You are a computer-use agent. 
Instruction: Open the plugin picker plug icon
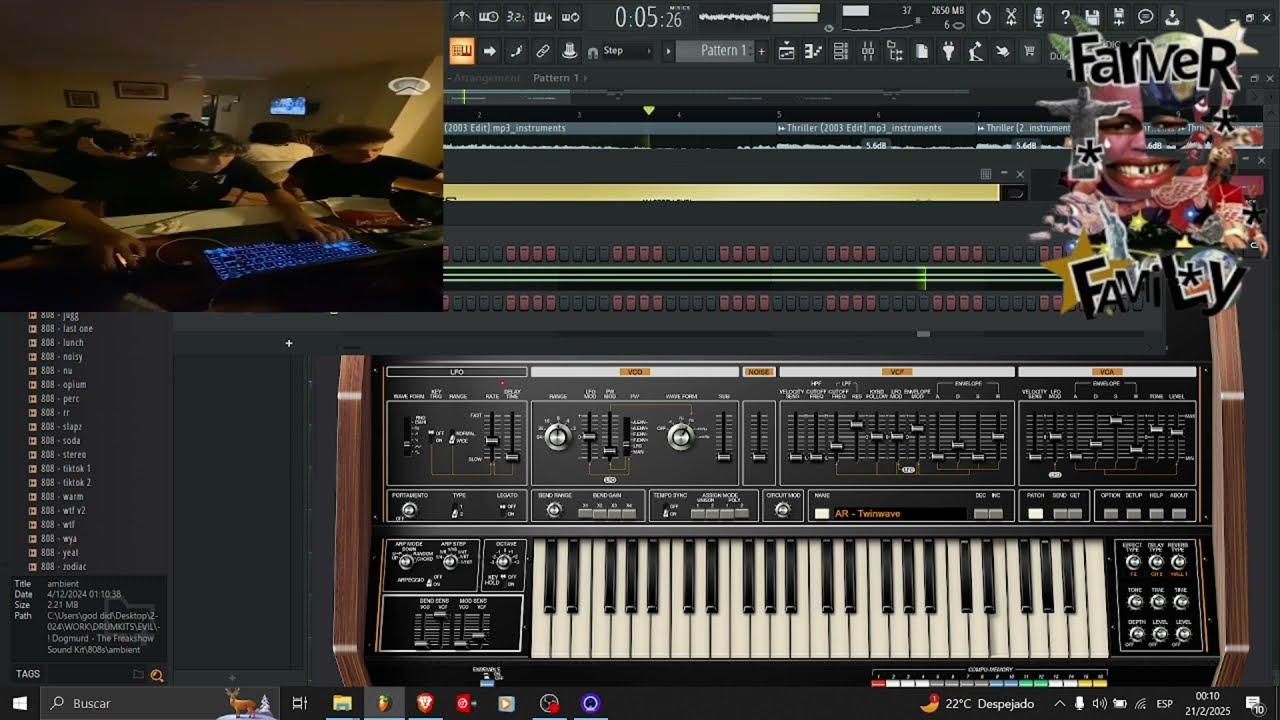point(949,51)
